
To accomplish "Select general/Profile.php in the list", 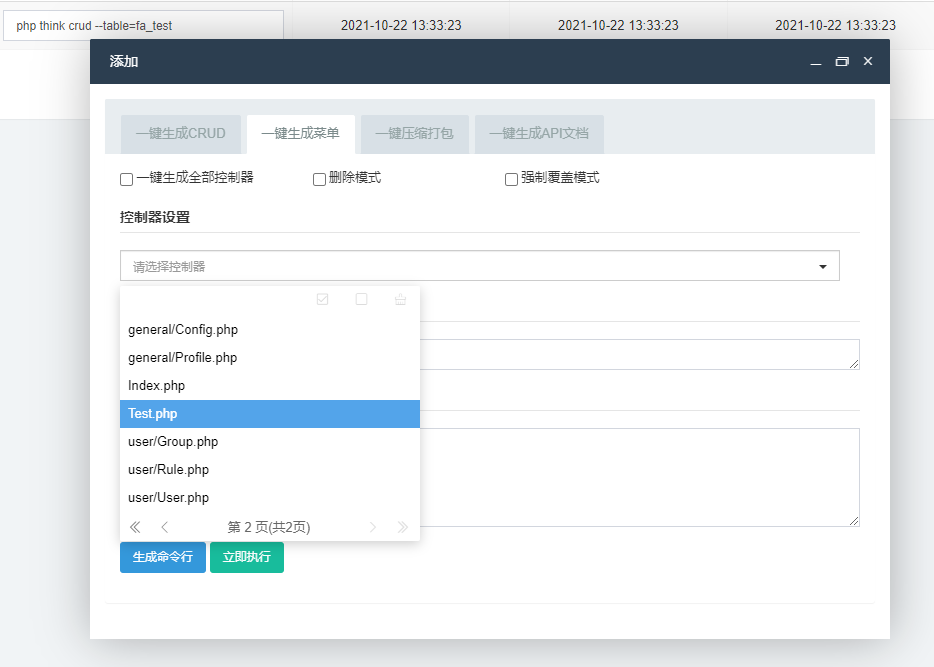I will (x=182, y=357).
